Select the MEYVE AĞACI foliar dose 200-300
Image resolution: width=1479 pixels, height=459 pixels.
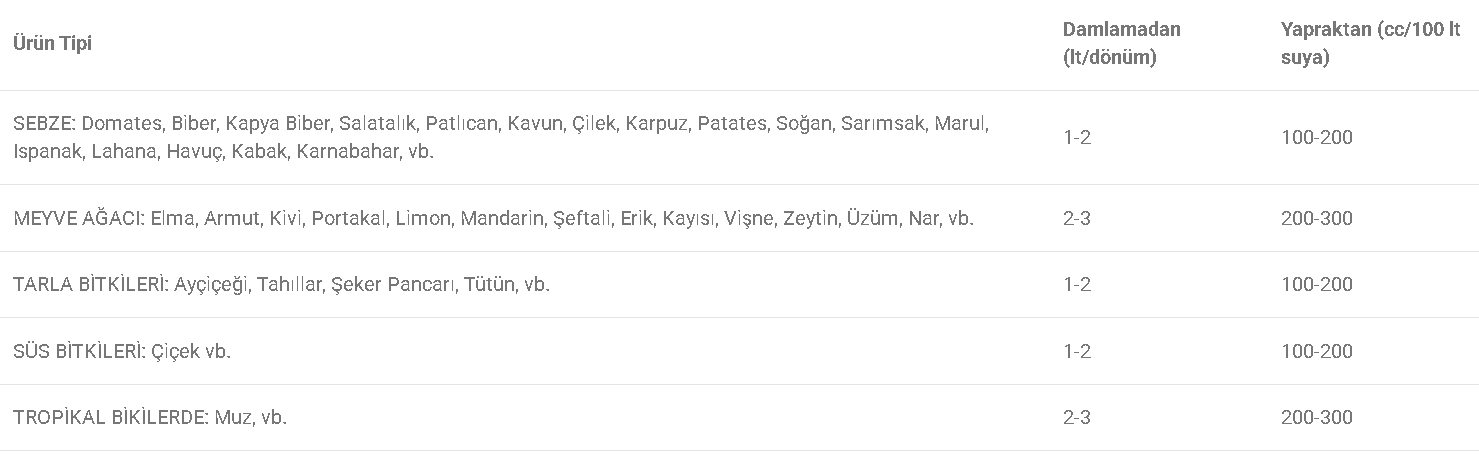click(1316, 218)
